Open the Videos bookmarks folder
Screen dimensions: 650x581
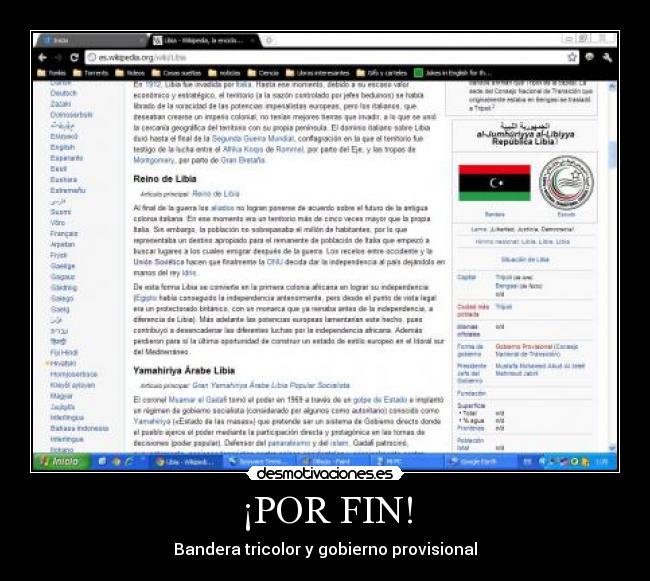(x=130, y=73)
